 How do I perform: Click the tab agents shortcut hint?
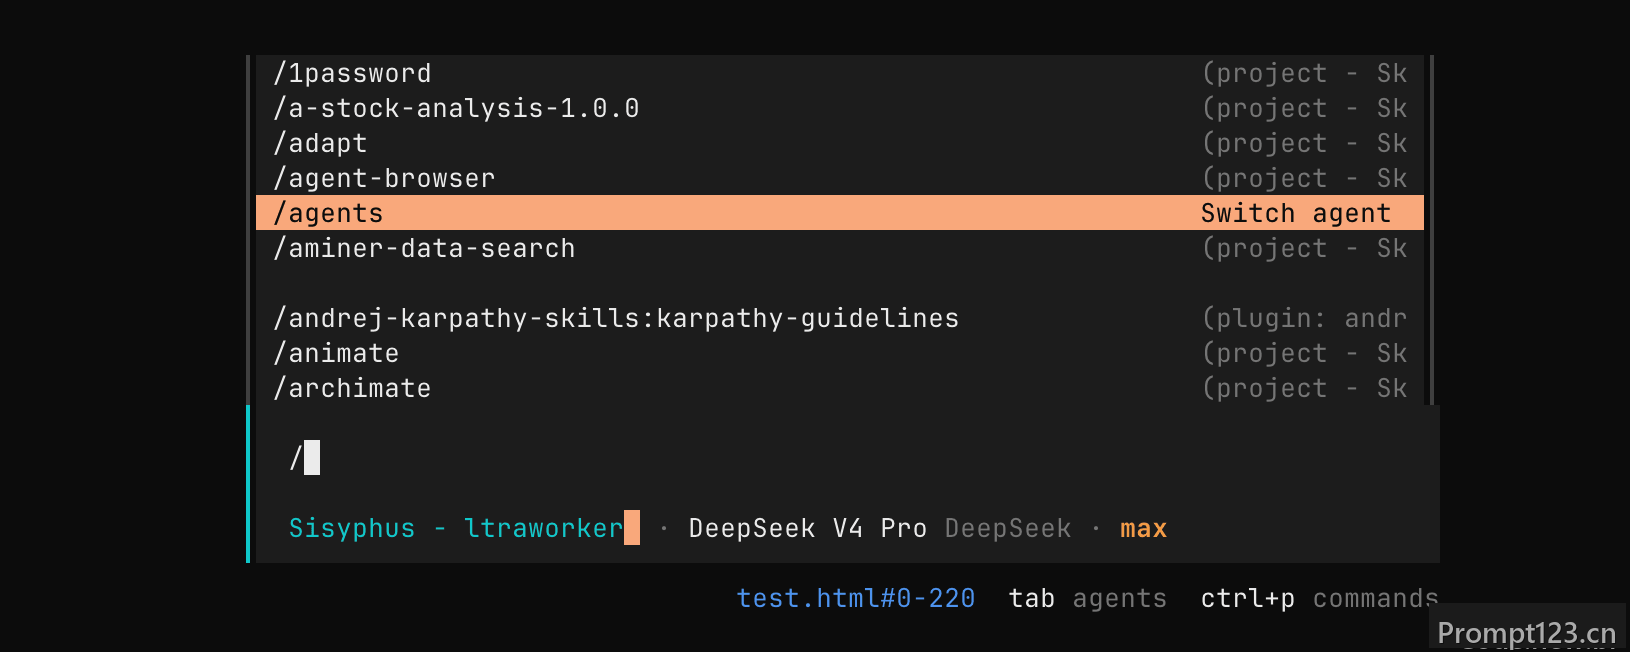(x=1088, y=598)
